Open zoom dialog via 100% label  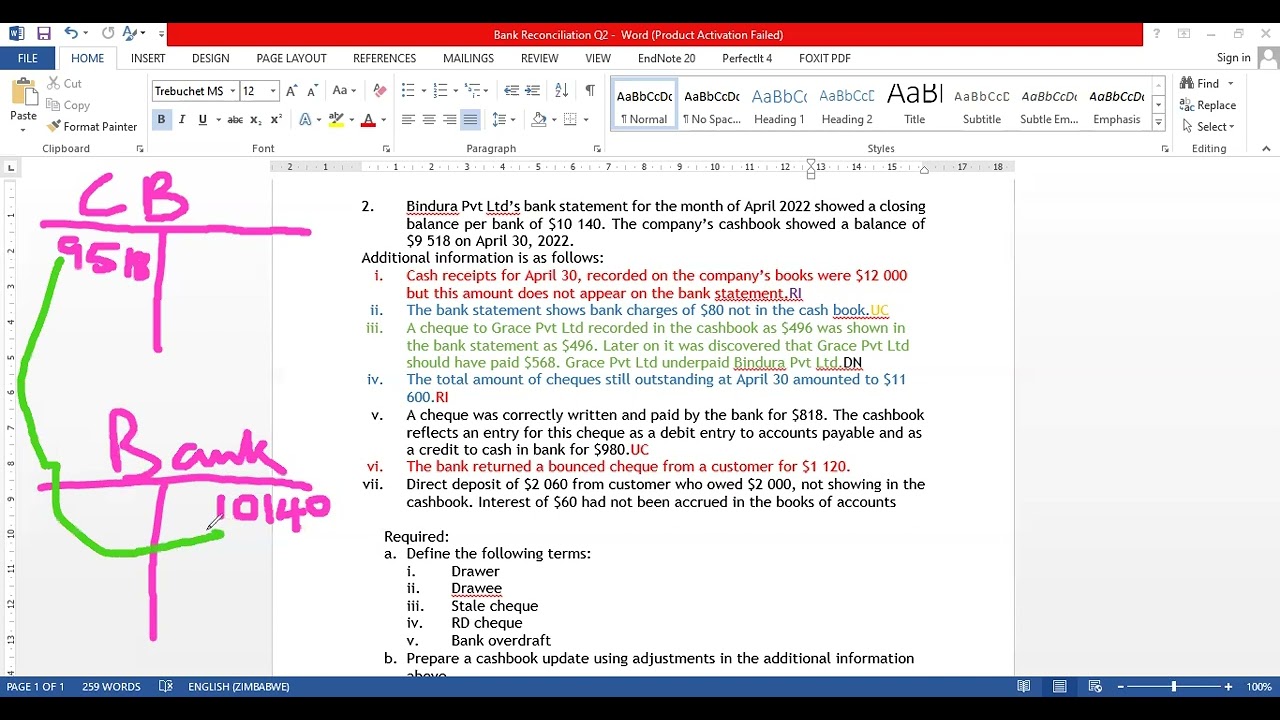click(x=1259, y=687)
